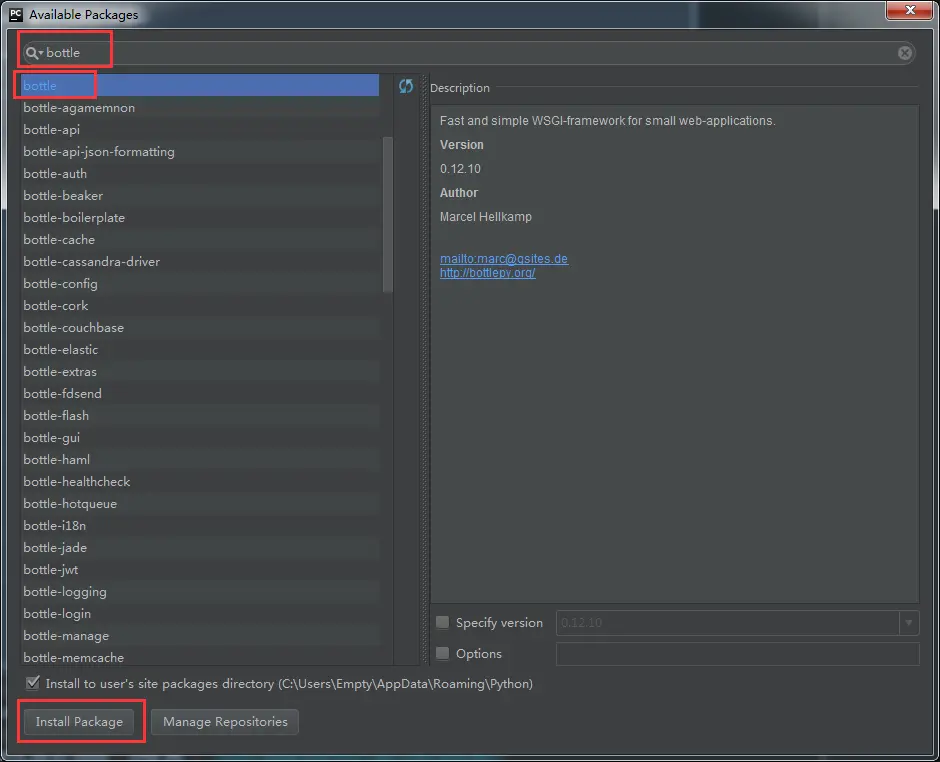
Task: Select bottle-cache in the list
Action: pos(200,240)
